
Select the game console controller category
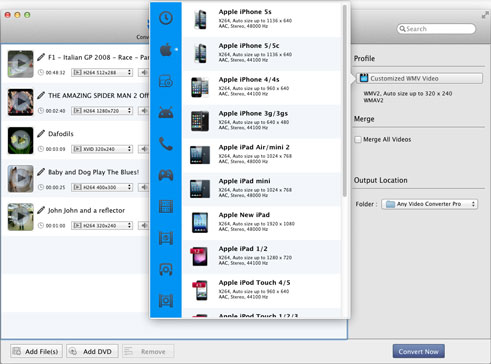click(166, 175)
